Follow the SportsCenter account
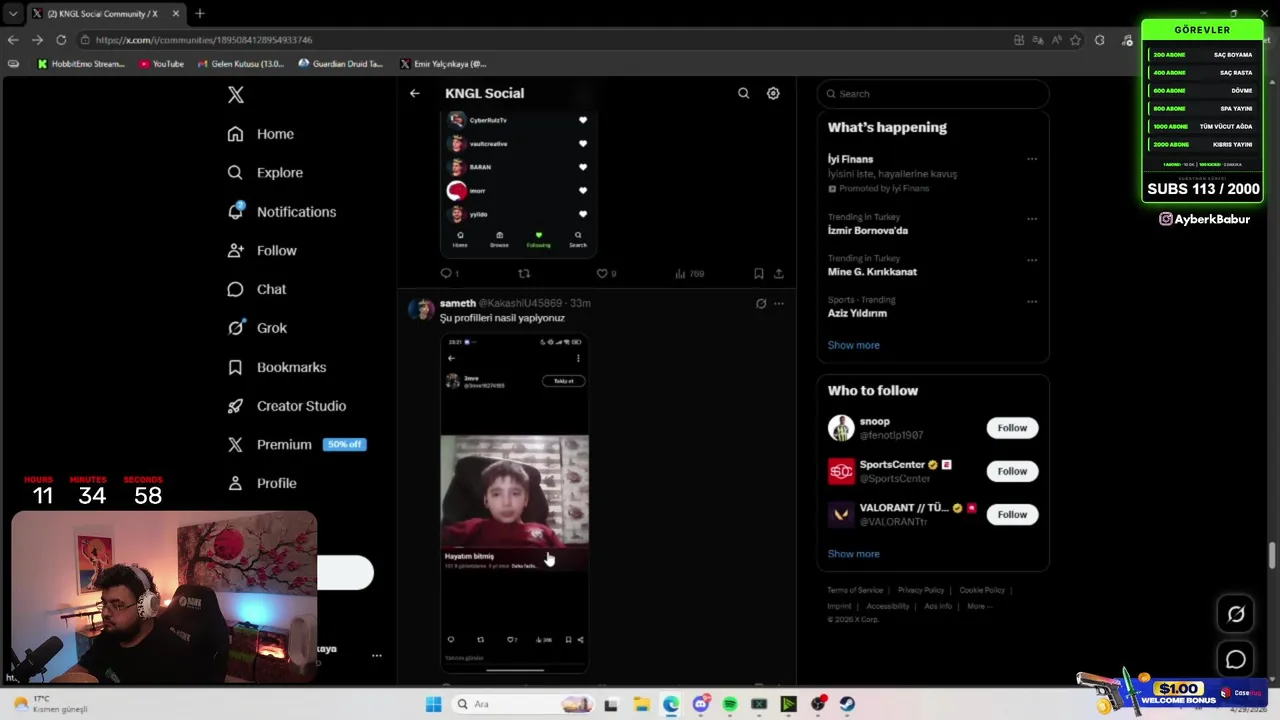This screenshot has height=720, width=1280. click(x=1012, y=471)
